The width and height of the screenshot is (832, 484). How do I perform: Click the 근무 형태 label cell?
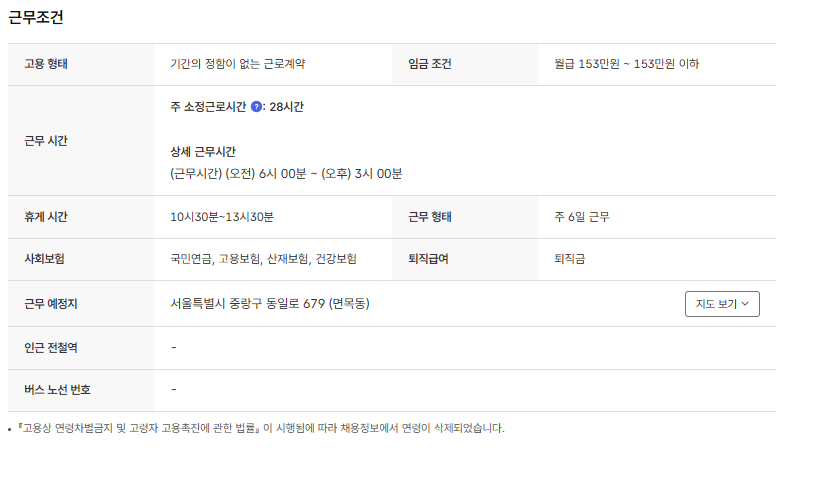pos(430,216)
